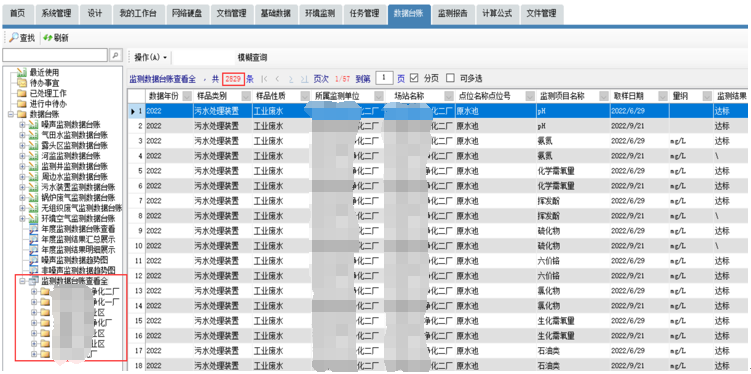This screenshot has width=751, height=374.
Task: Click the tree search input field
Action: (55, 55)
